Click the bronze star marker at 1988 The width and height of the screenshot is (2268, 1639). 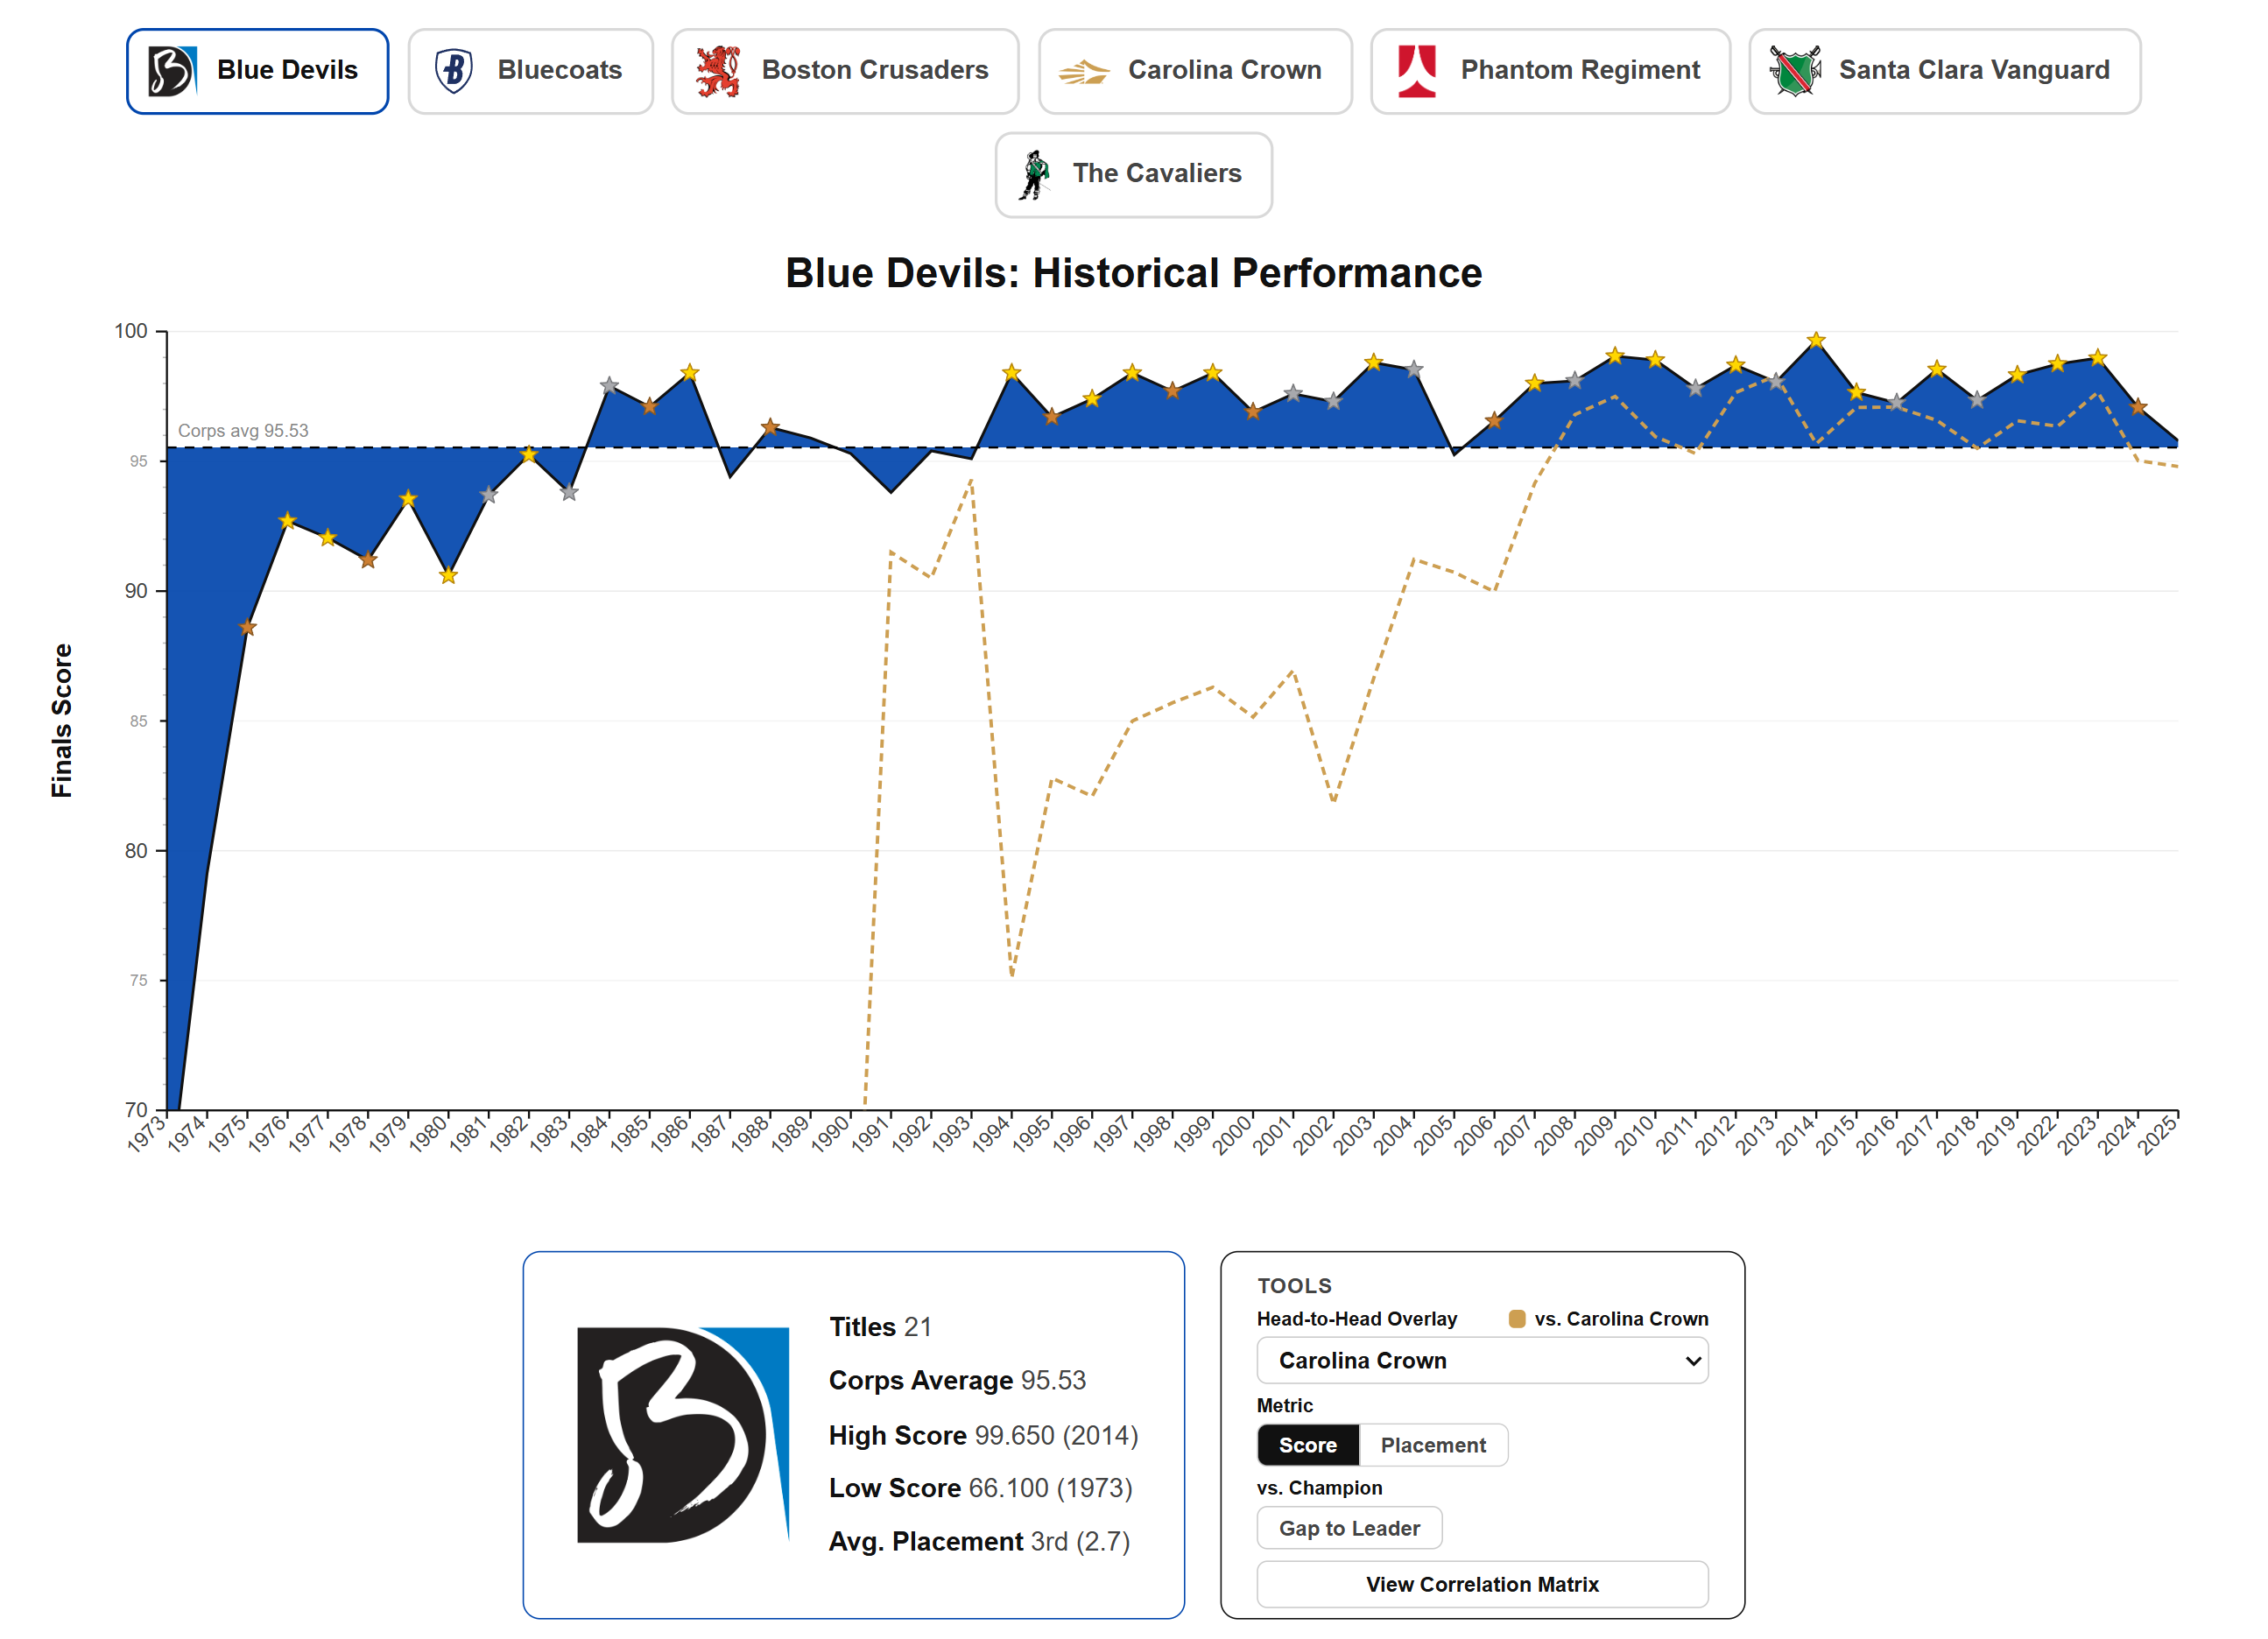(x=770, y=427)
